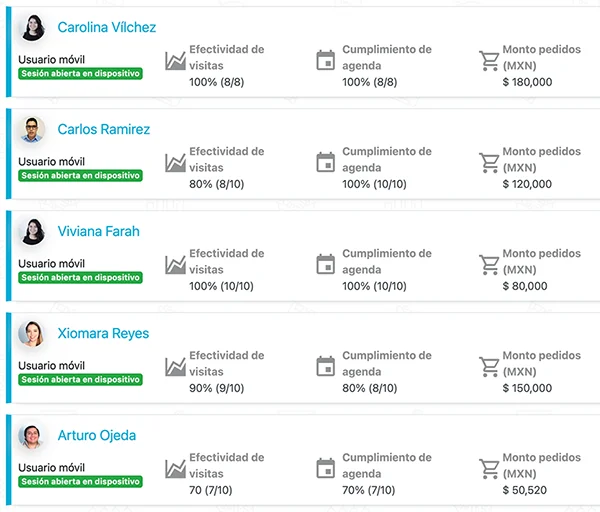This screenshot has height=512, width=600.
Task: Click Arturo Ojeda's green session status badge
Action: [80, 481]
